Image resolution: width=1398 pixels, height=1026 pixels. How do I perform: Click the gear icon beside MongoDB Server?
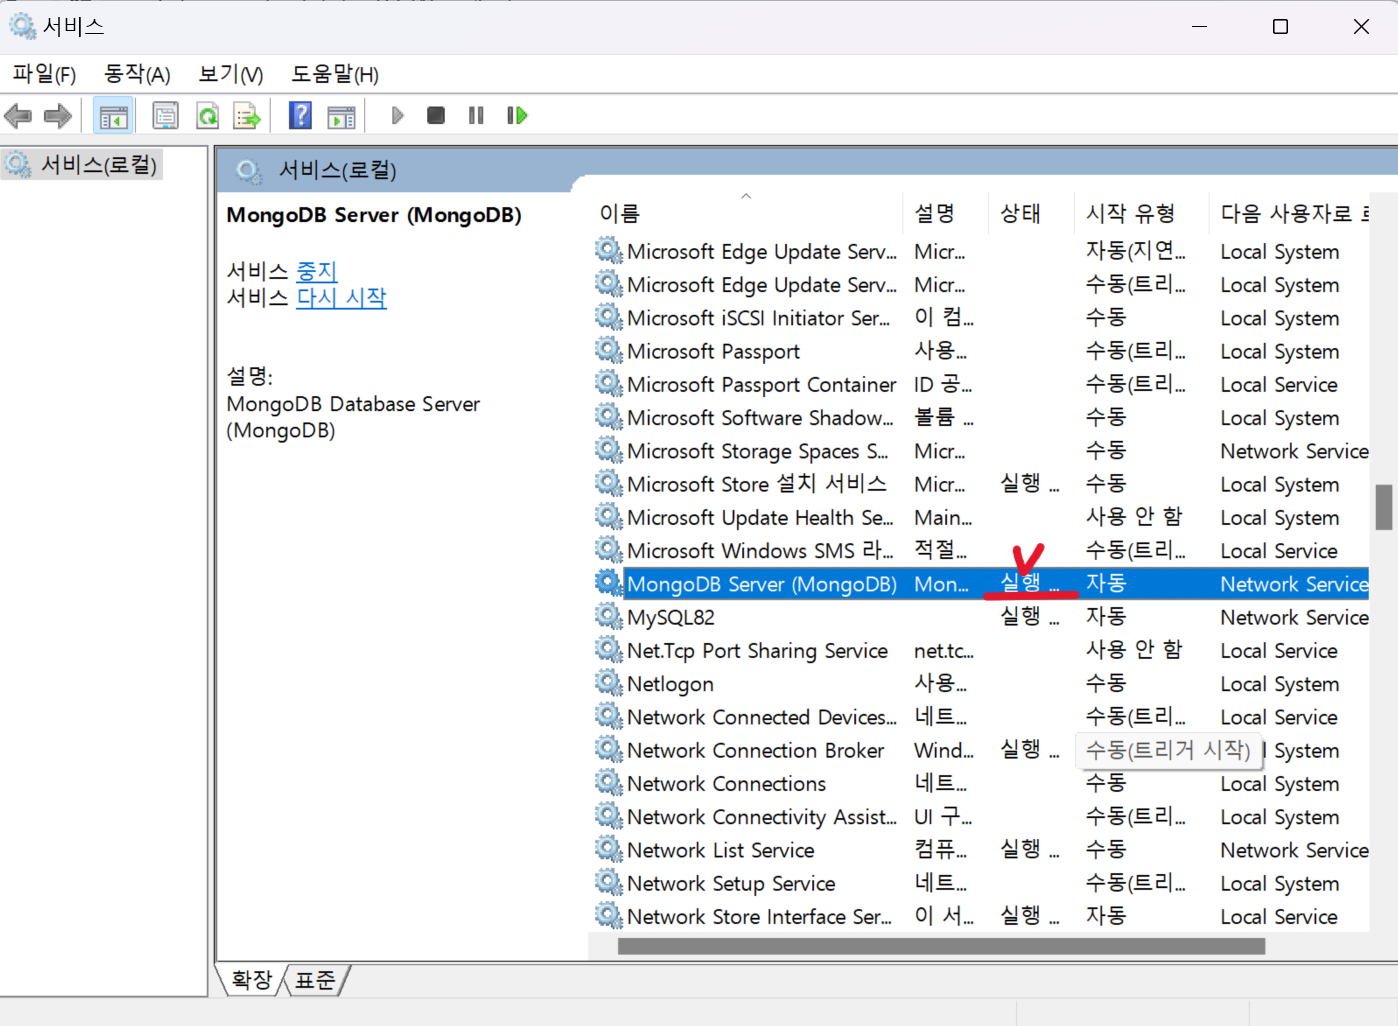click(x=609, y=582)
